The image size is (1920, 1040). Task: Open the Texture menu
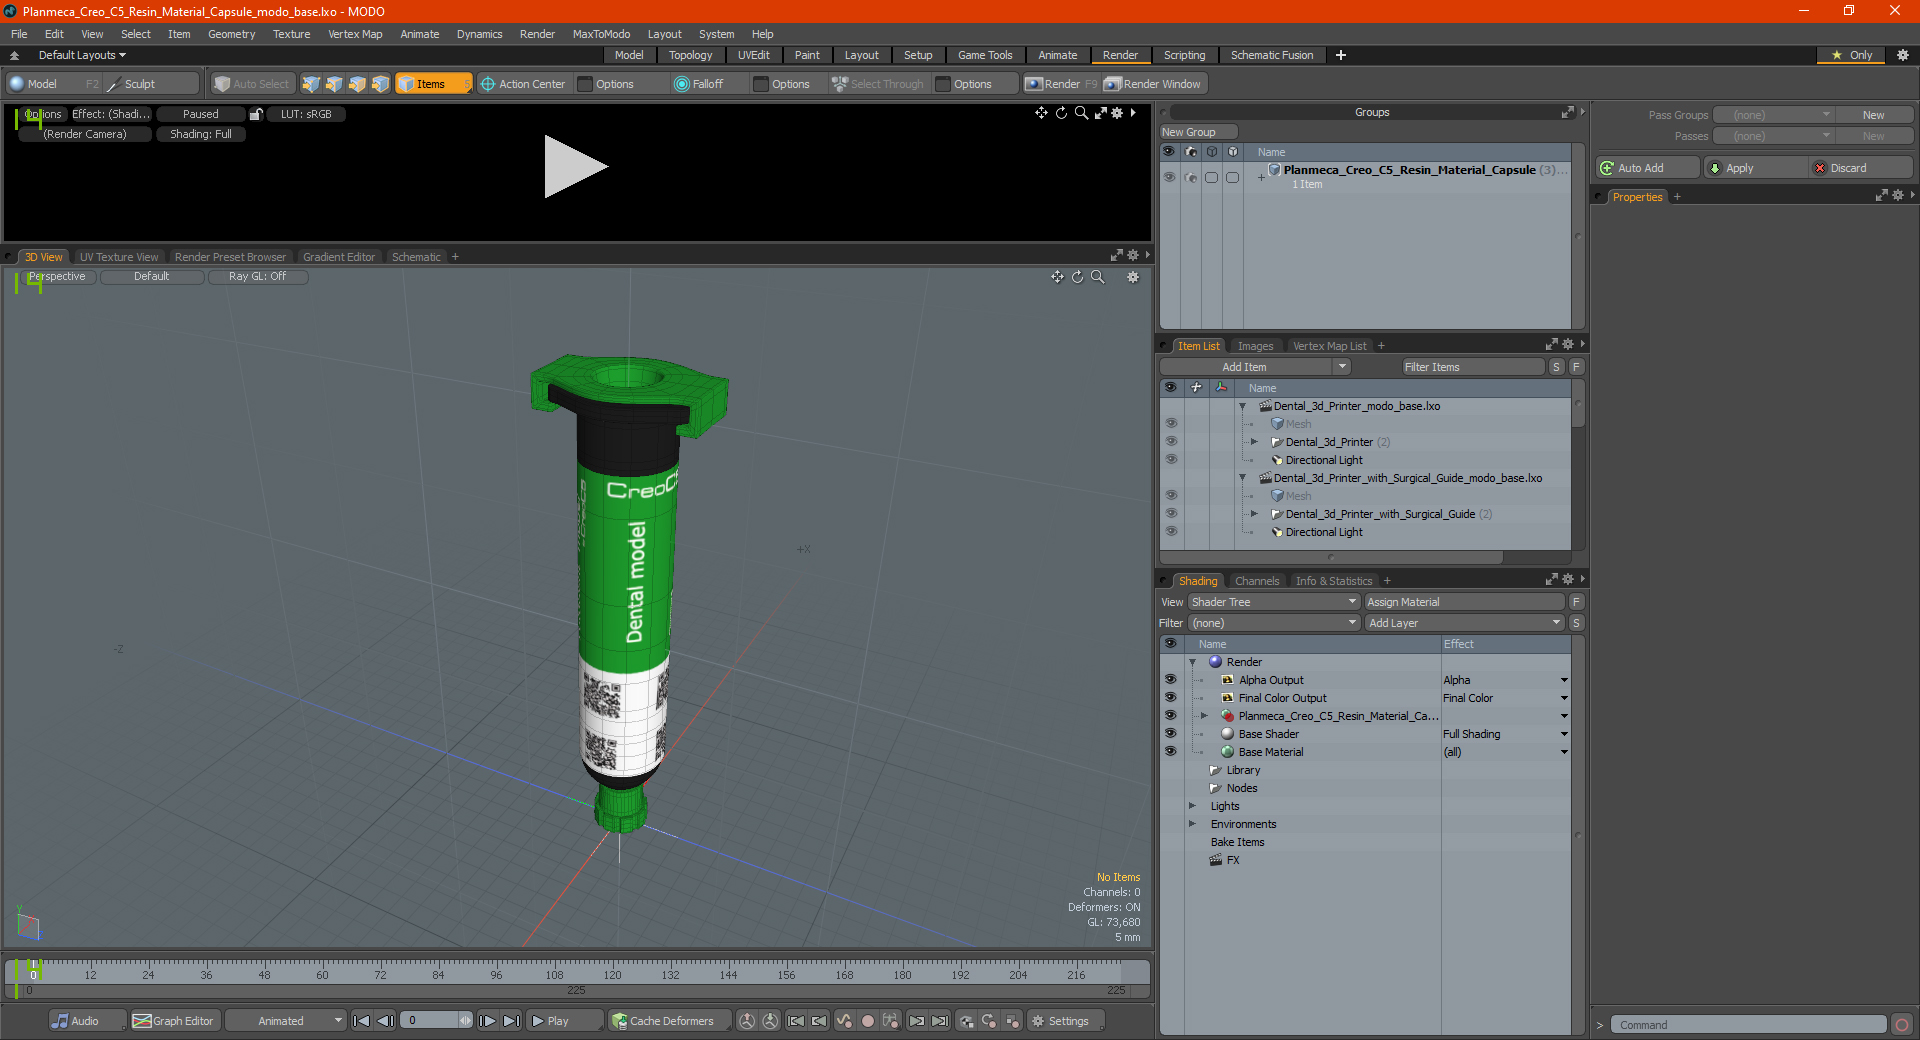point(291,34)
